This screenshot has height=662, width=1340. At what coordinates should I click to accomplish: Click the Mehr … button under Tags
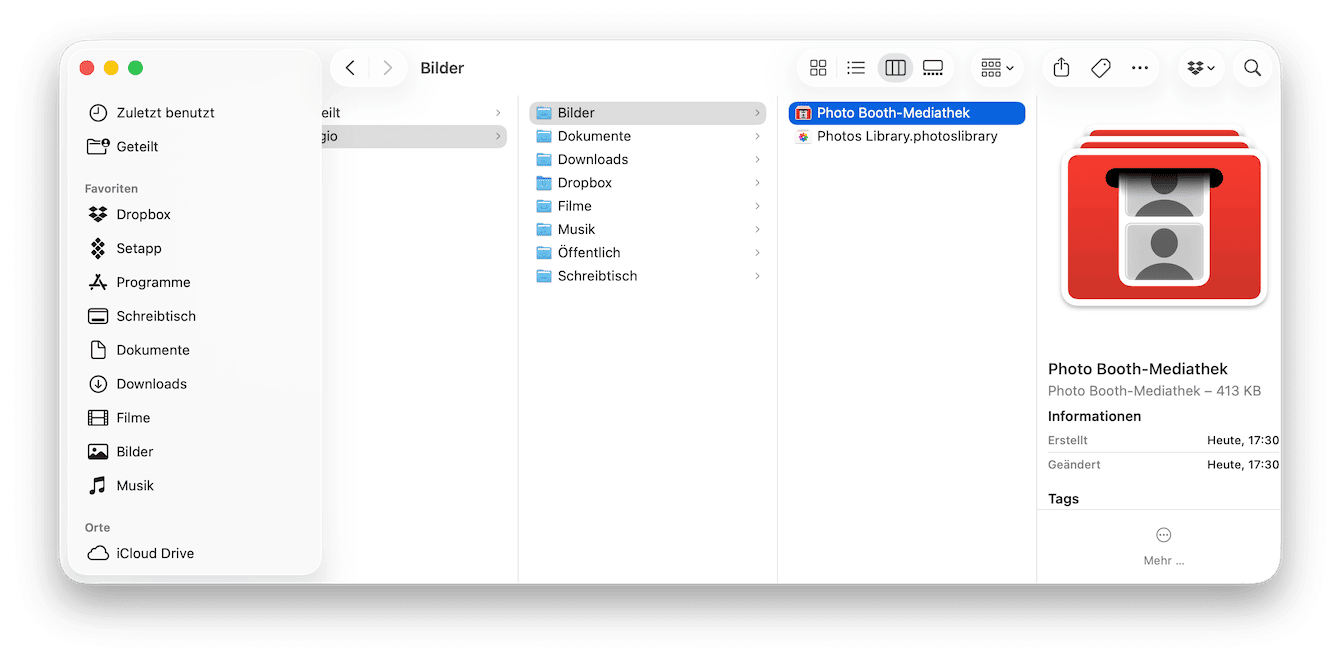pos(1163,545)
